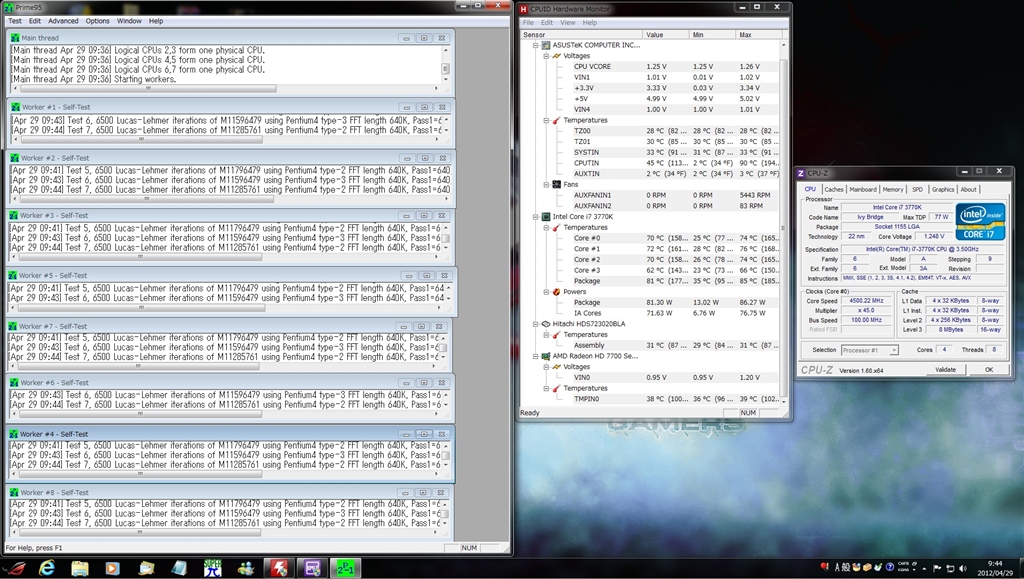Image resolution: width=1024 pixels, height=579 pixels.
Task: Click the Worker #1 Self-Test window icon
Action: click(x=14, y=107)
